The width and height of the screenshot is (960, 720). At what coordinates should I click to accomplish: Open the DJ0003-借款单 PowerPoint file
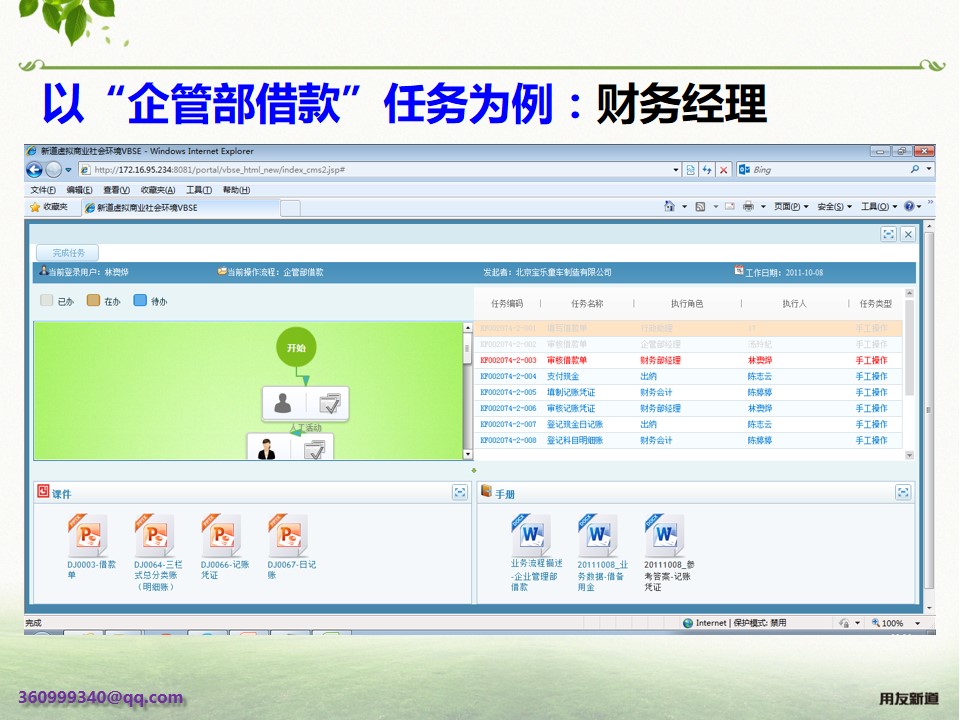coord(89,545)
